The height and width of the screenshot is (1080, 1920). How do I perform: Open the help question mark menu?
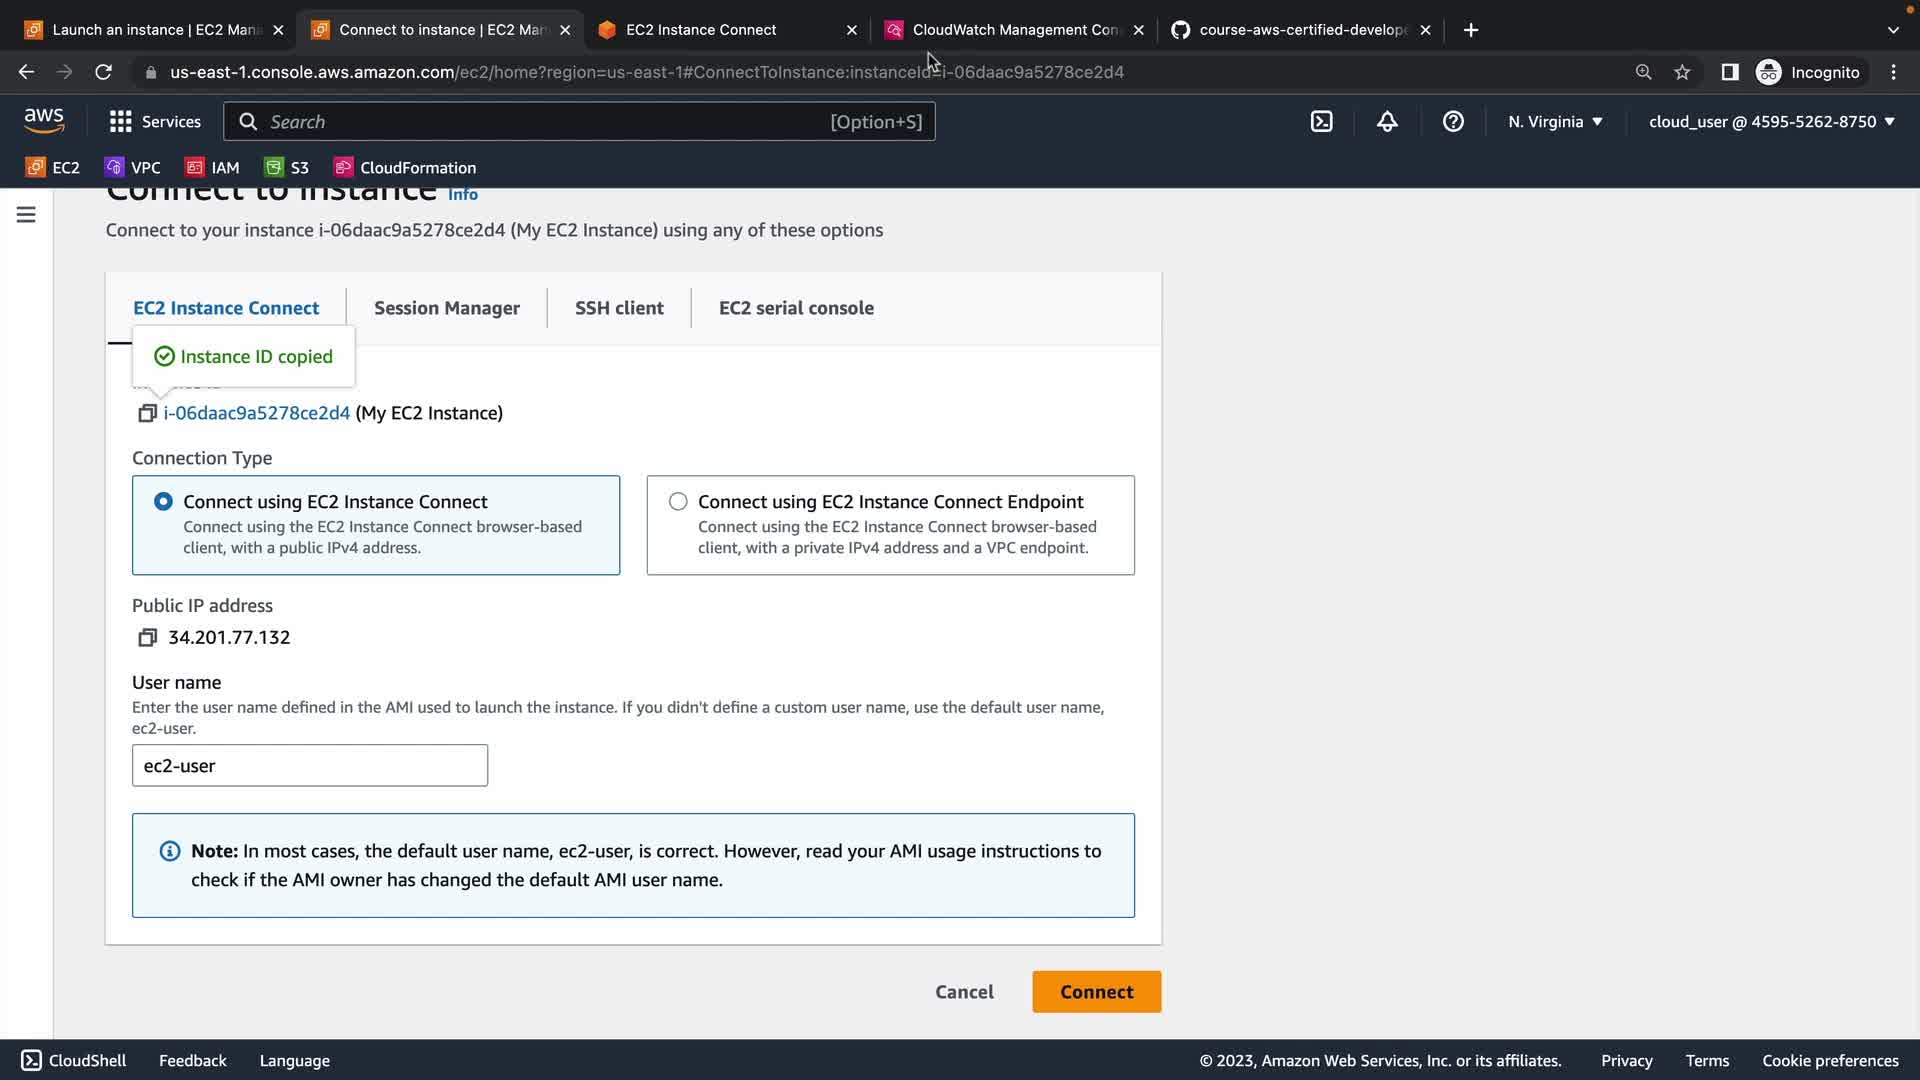[1453, 122]
